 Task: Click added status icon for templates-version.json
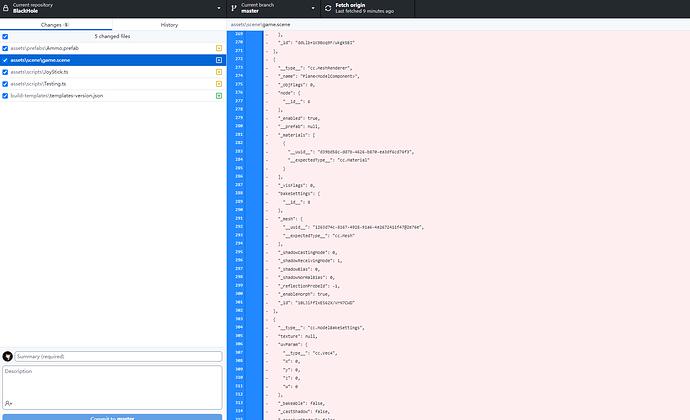(219, 96)
